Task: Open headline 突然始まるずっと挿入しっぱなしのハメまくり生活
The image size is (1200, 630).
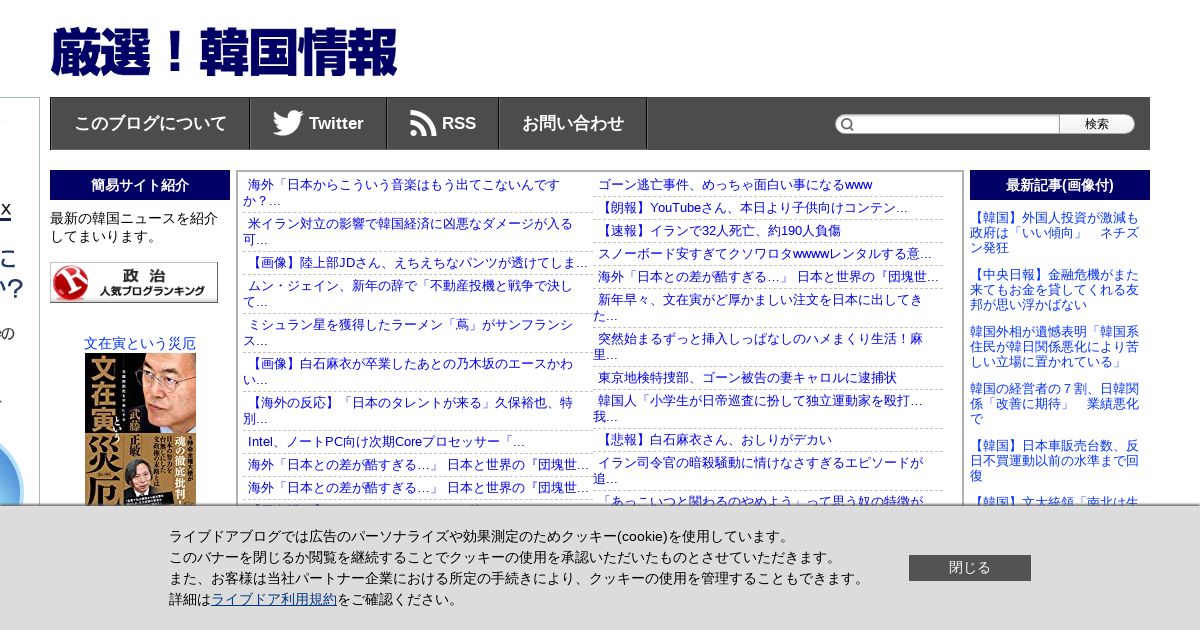Action: 760,347
